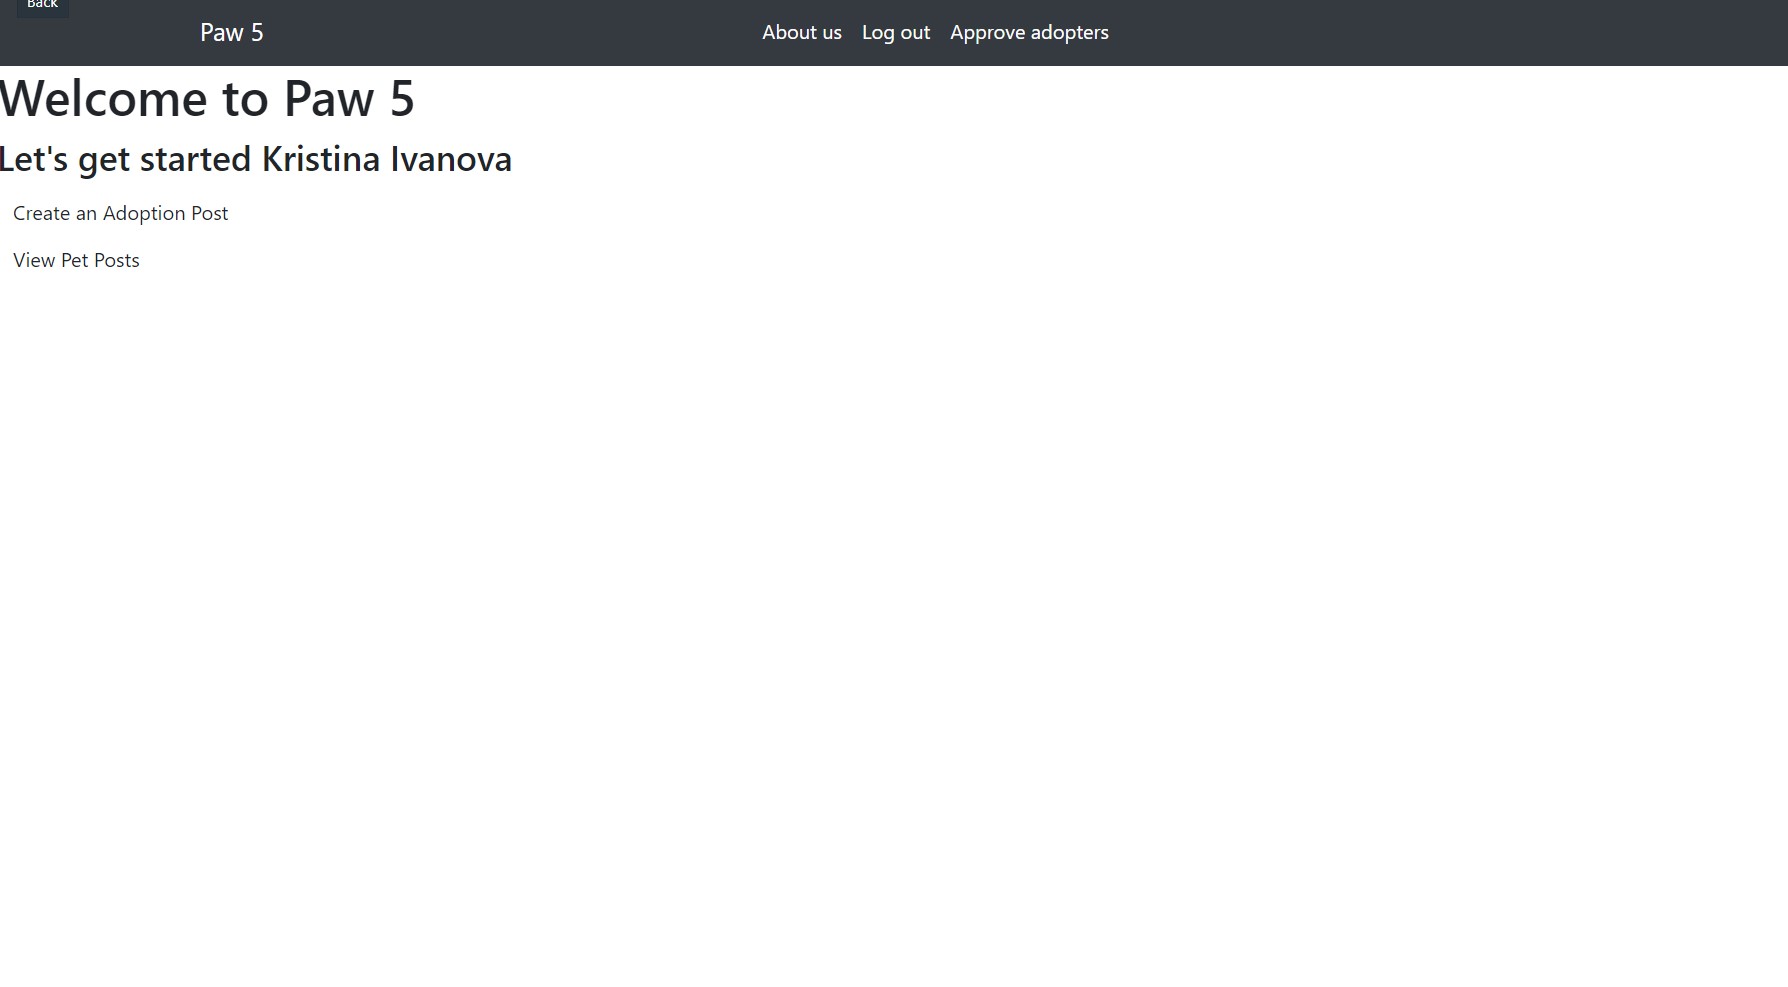Viewport: 1788px width, 987px height.
Task: Open the About us page
Action: pos(801,33)
